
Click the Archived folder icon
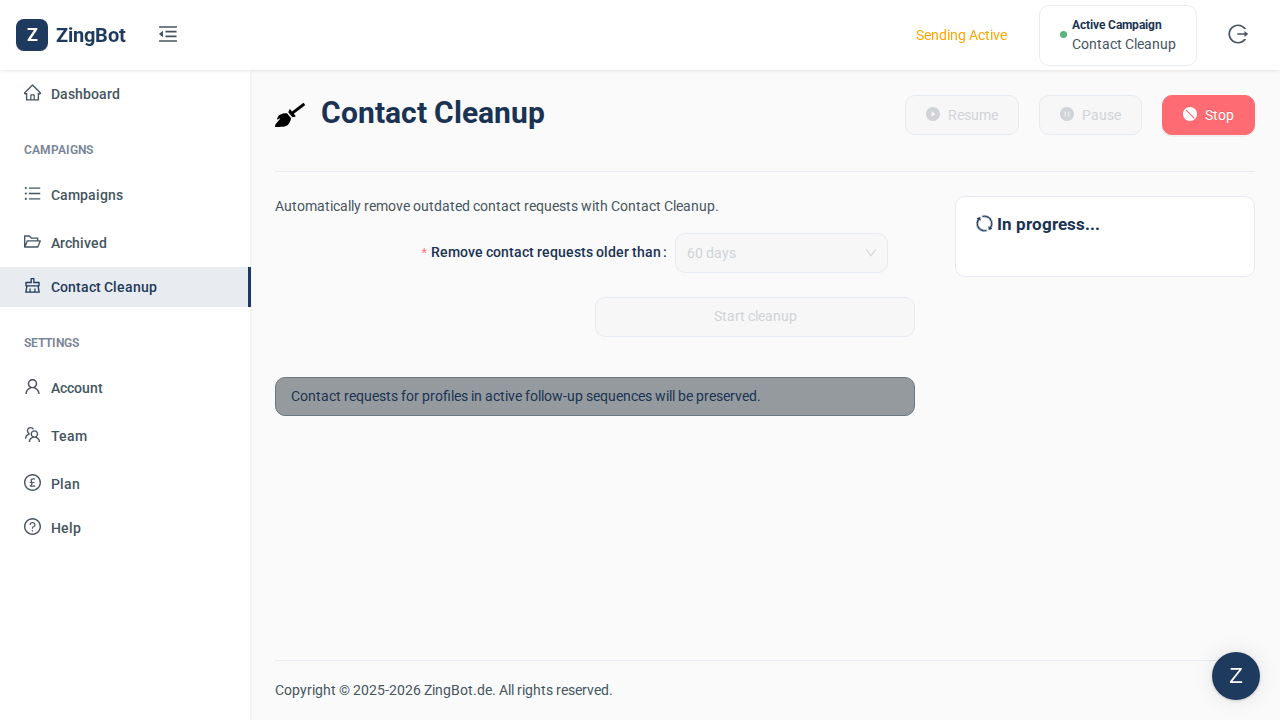coord(33,242)
